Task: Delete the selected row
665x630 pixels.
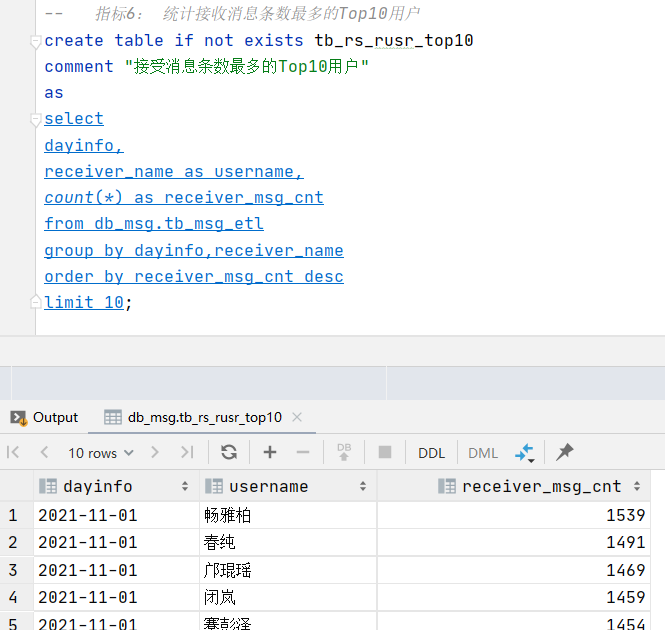Action: pyautogui.click(x=303, y=452)
